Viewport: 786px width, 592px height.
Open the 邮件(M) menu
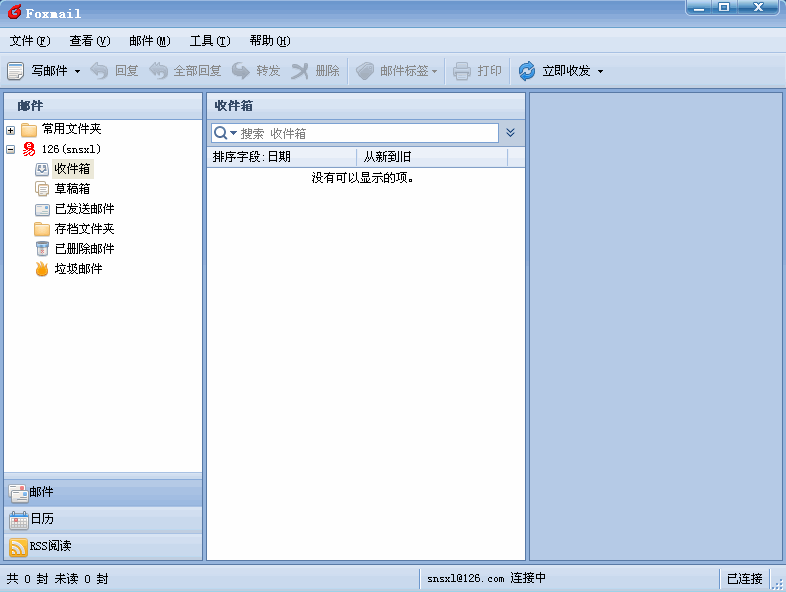tap(150, 41)
